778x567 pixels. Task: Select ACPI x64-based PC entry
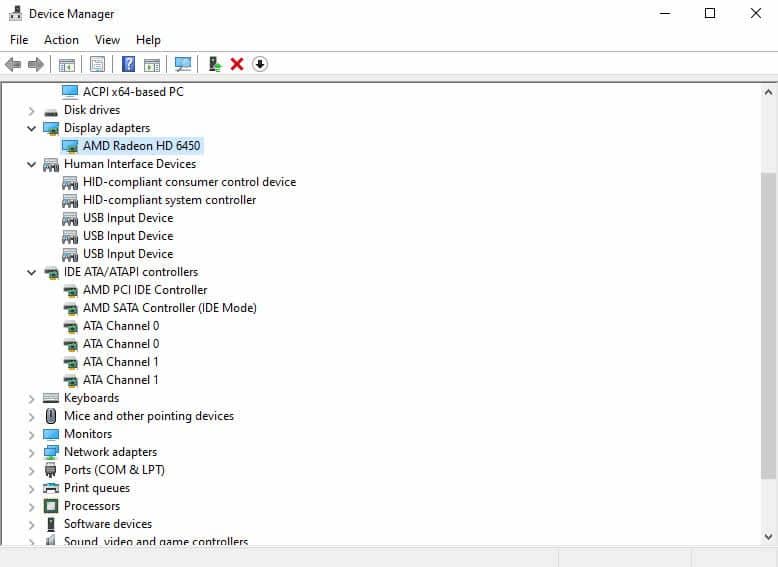coord(133,92)
